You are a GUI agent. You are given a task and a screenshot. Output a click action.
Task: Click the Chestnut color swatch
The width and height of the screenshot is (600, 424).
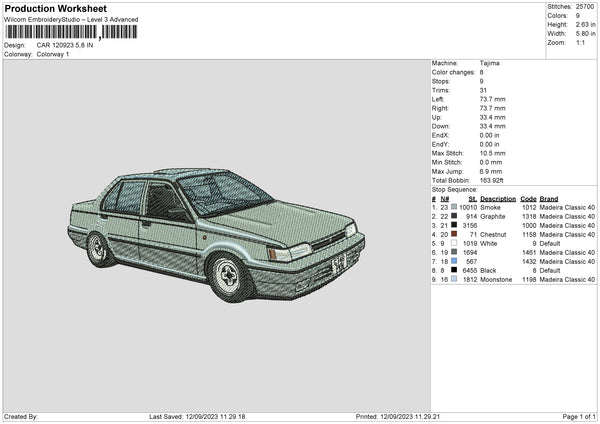click(x=455, y=234)
